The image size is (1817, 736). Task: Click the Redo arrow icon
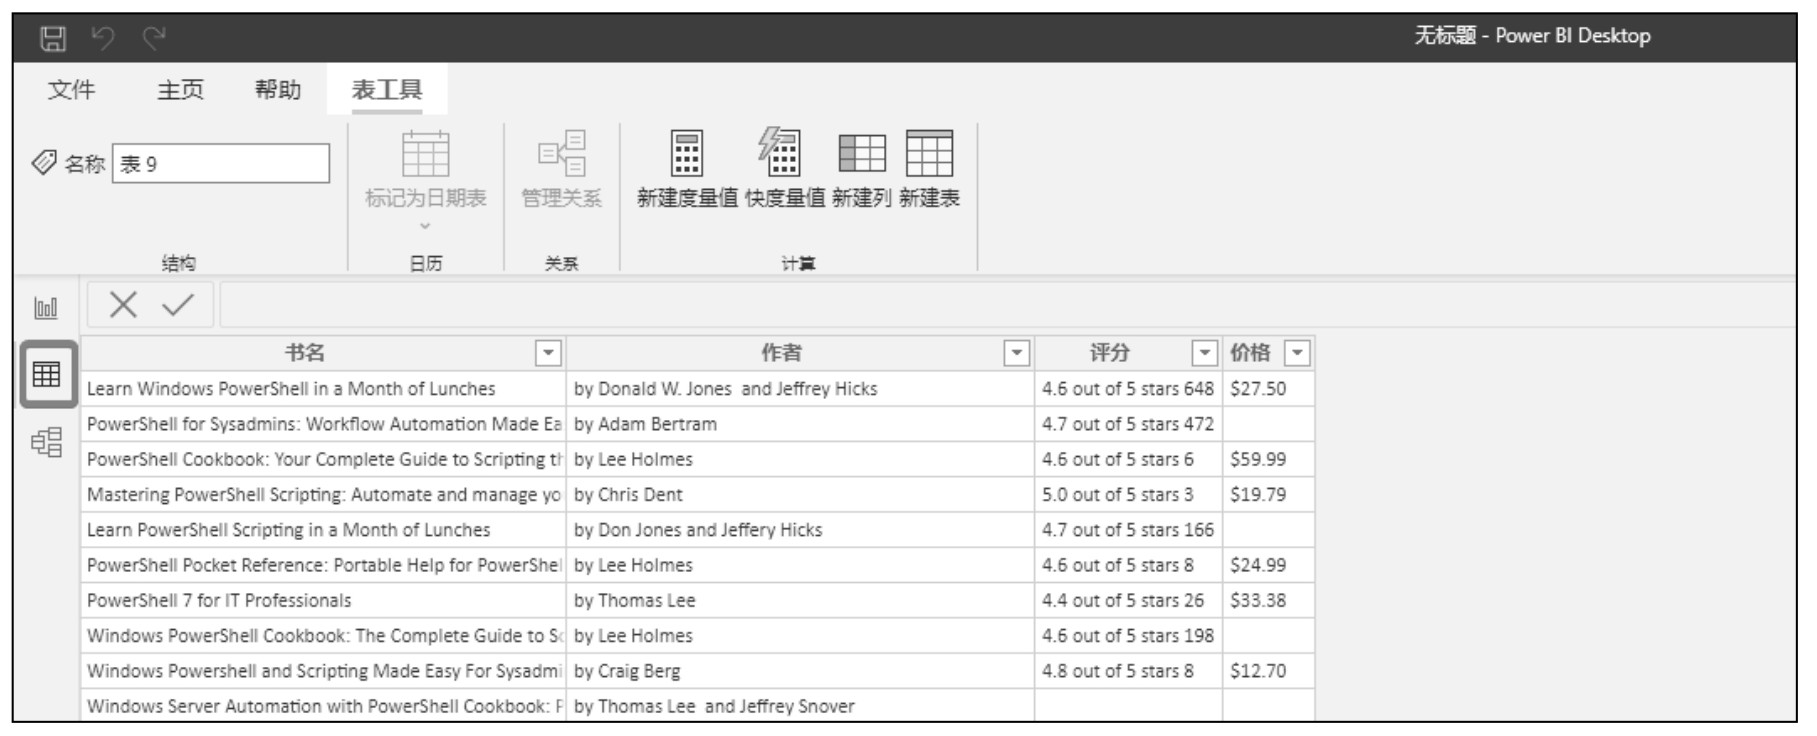pos(153,38)
